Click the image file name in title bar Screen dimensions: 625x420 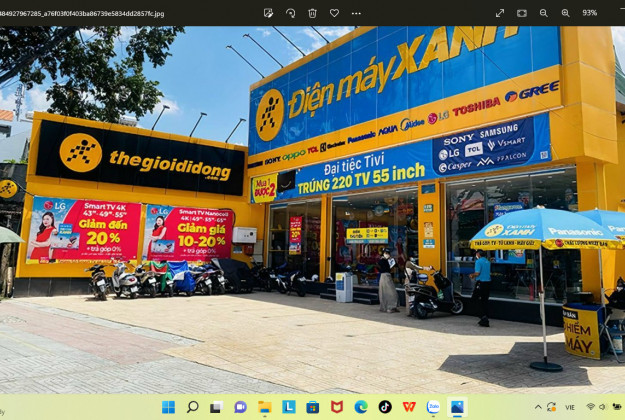coord(82,14)
